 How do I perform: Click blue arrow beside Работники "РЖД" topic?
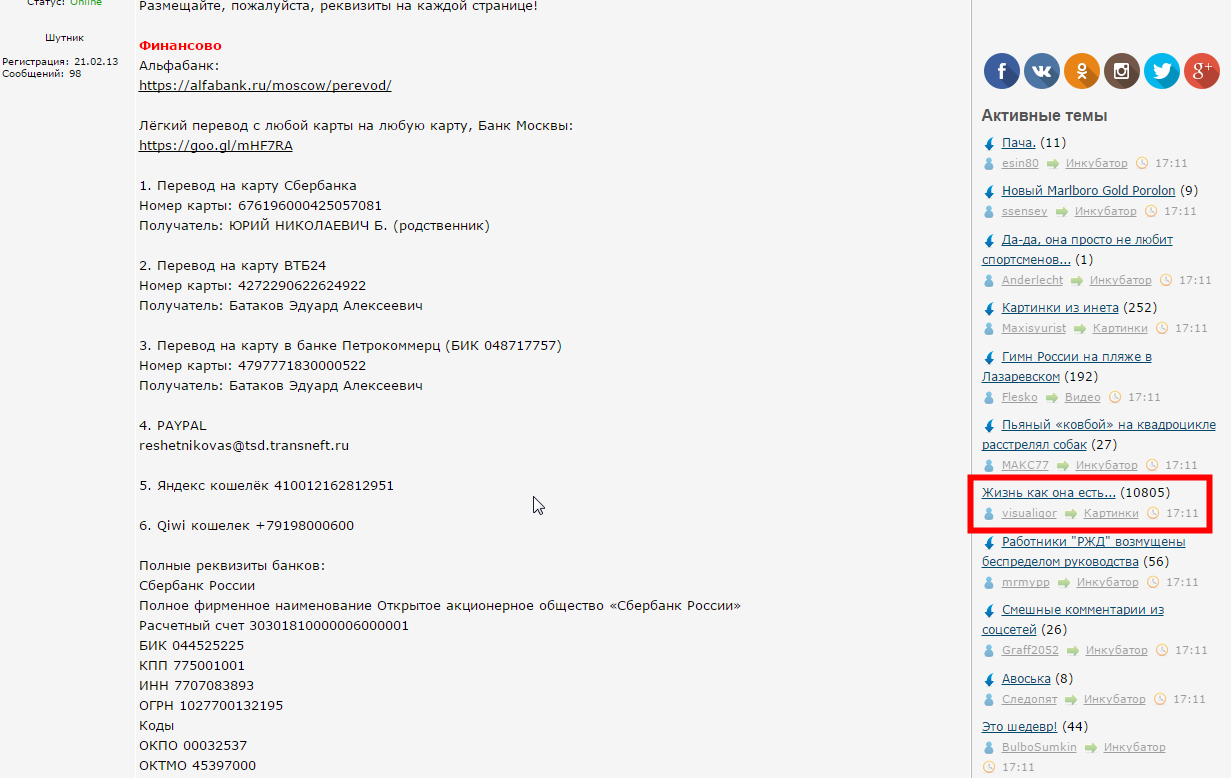989,543
